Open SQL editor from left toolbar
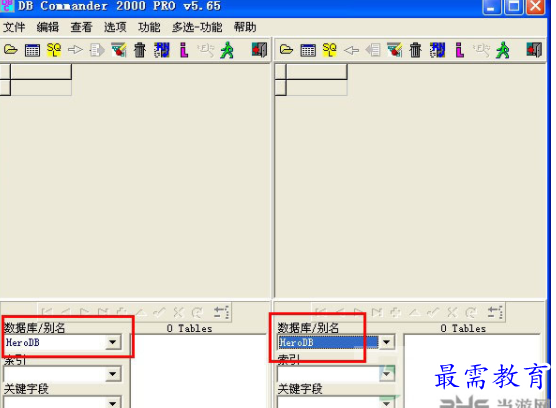Screen dimensions: 556x408 54,50
